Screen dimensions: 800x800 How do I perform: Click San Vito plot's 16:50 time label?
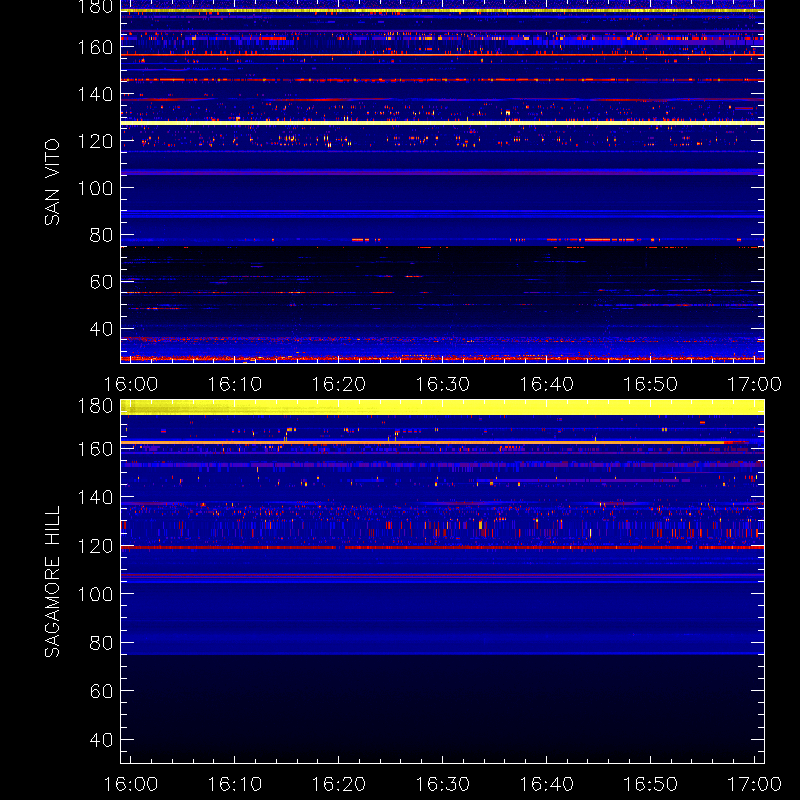pyautogui.click(x=651, y=384)
